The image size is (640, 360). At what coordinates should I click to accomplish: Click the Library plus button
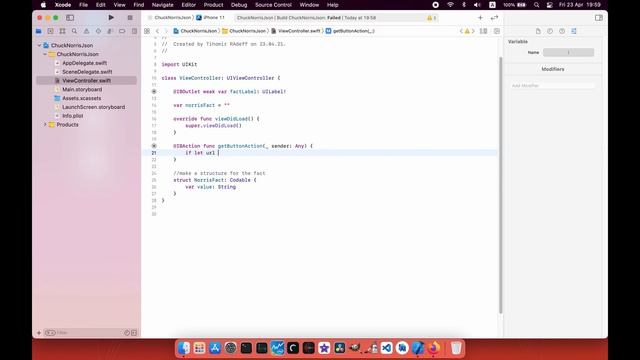[x=480, y=18]
